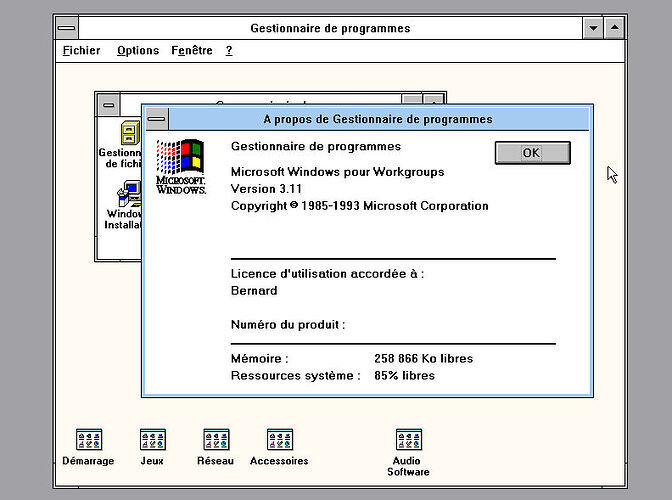
Task: Select the Windows Installation computer icon
Action: 129,192
